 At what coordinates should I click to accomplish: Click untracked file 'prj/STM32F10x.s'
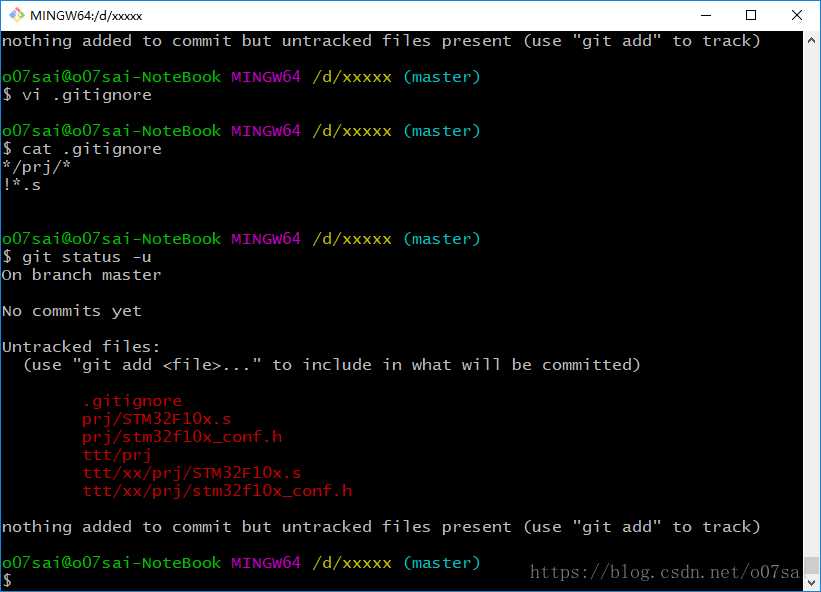[157, 419]
